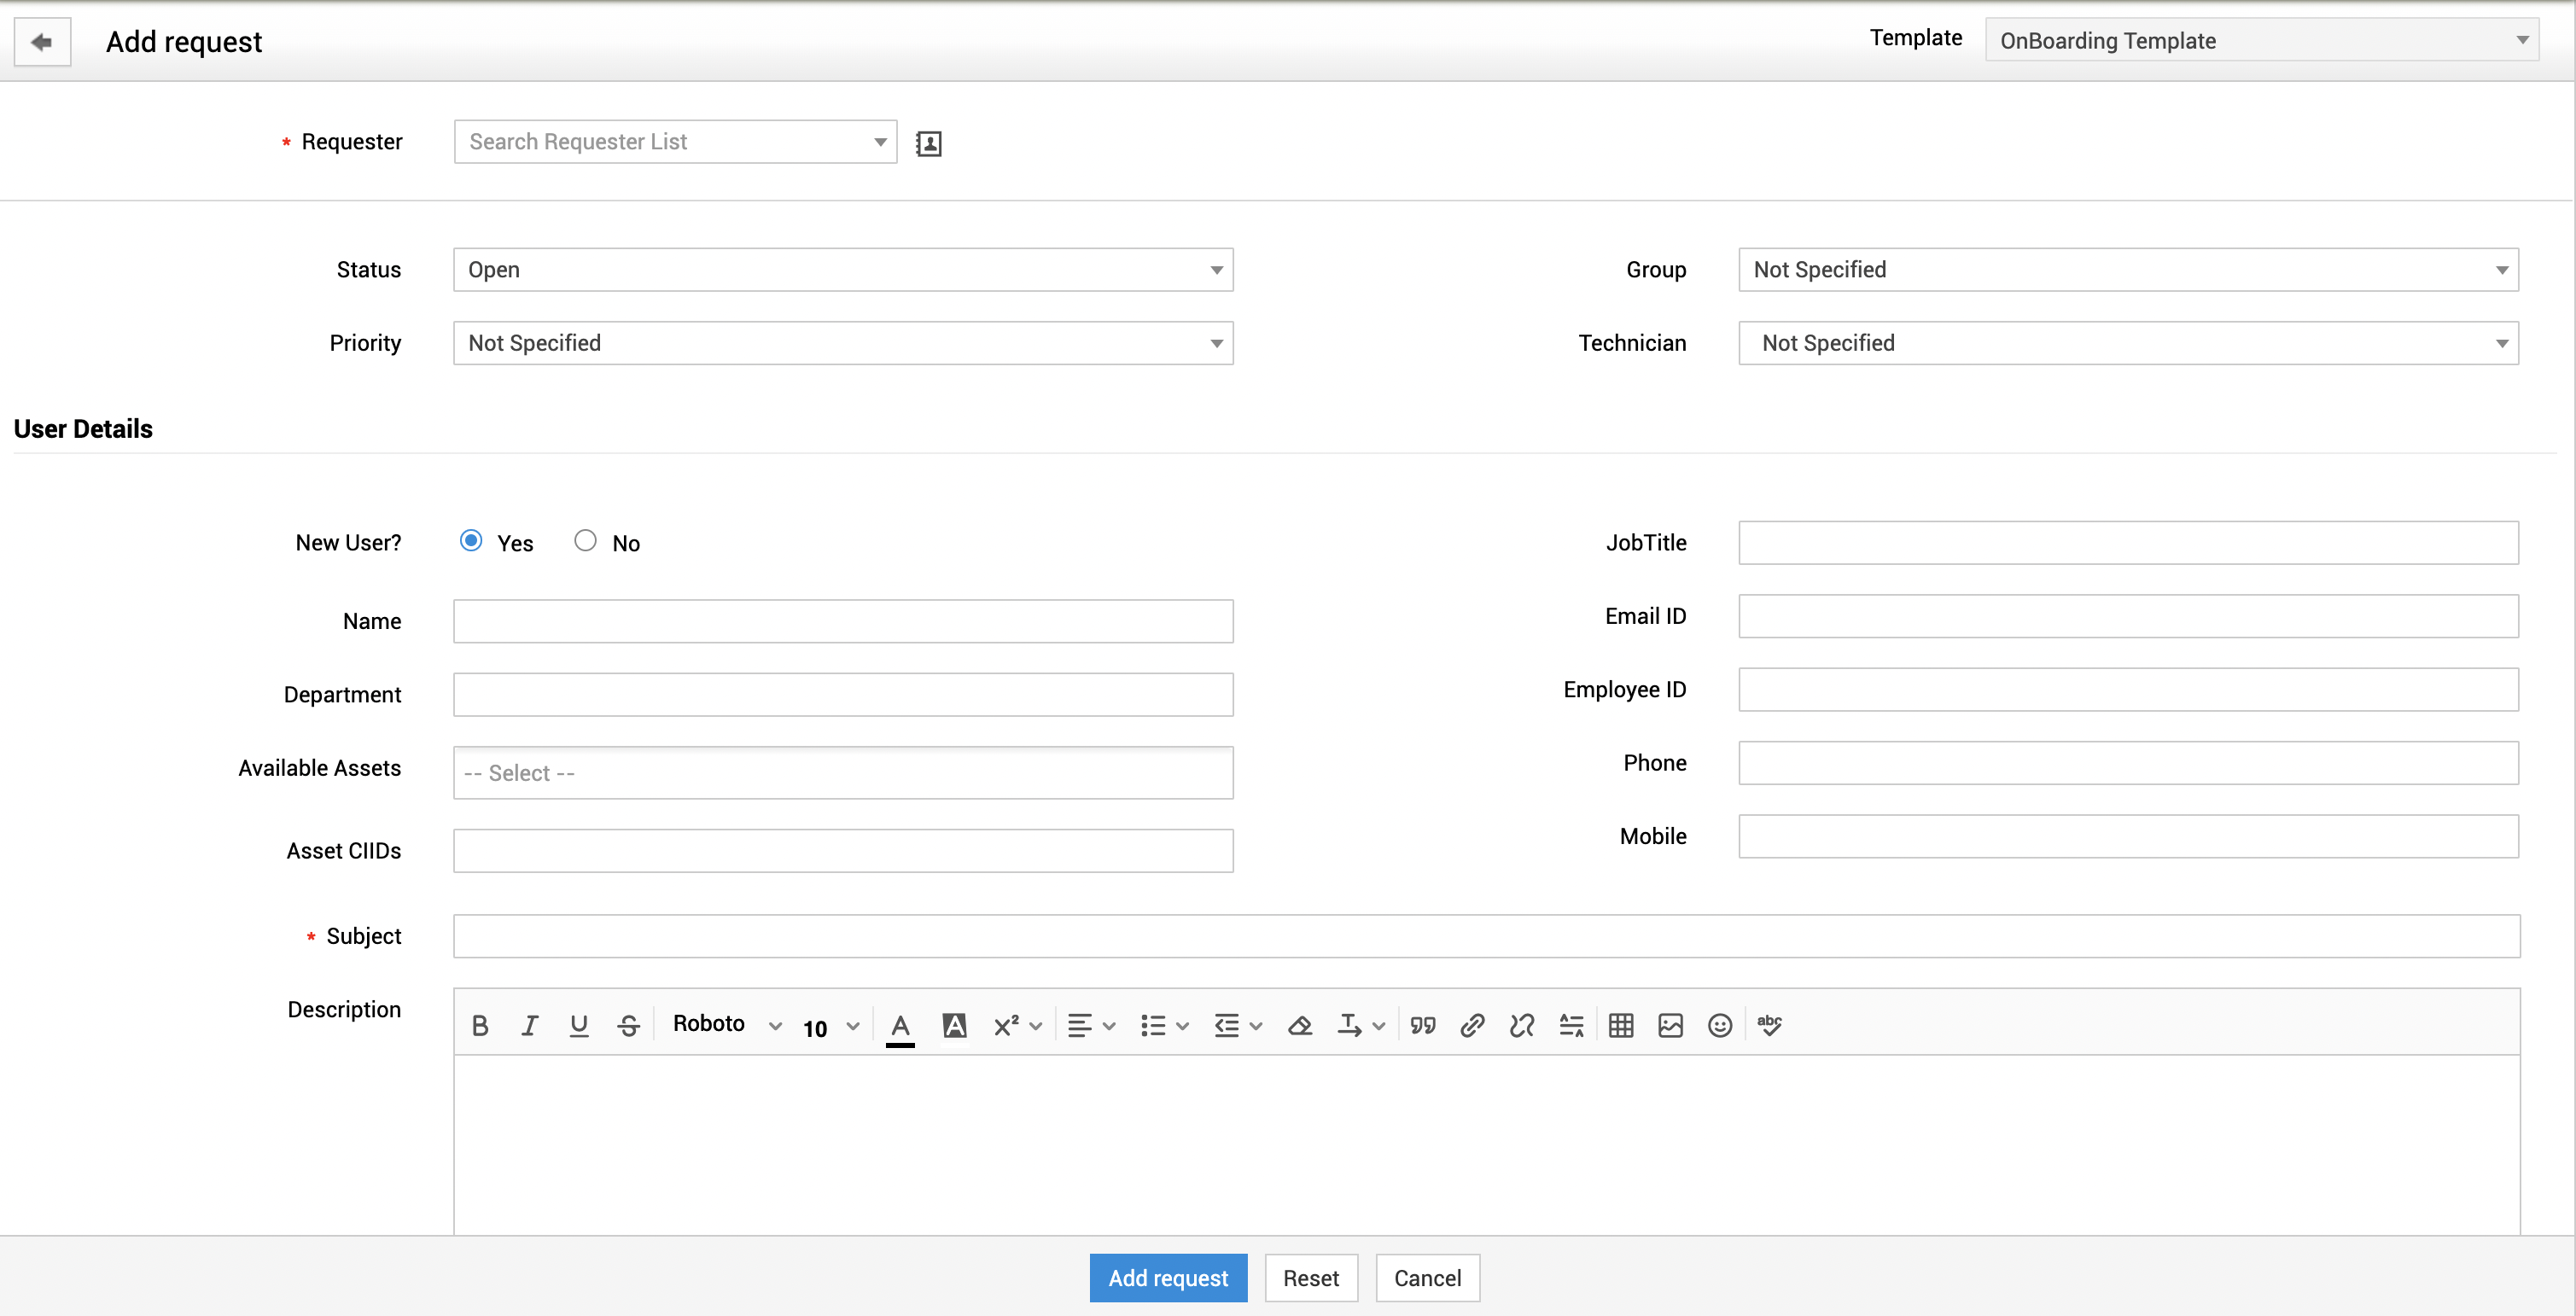Insert a table in the description

[x=1621, y=1025]
